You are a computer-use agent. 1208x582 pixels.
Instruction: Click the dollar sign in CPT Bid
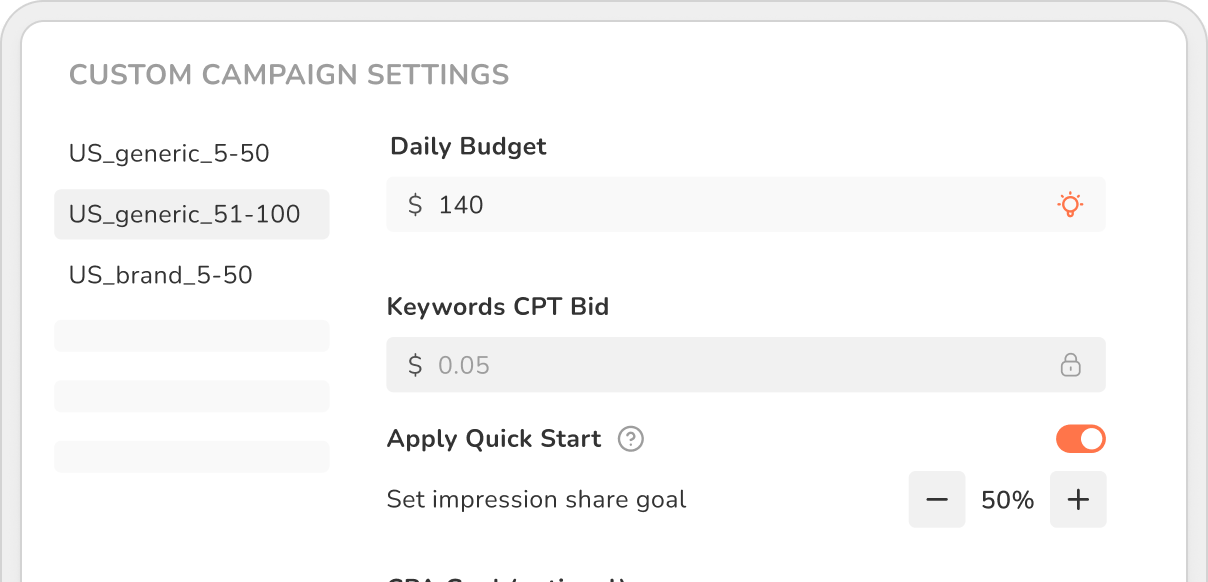coord(415,365)
